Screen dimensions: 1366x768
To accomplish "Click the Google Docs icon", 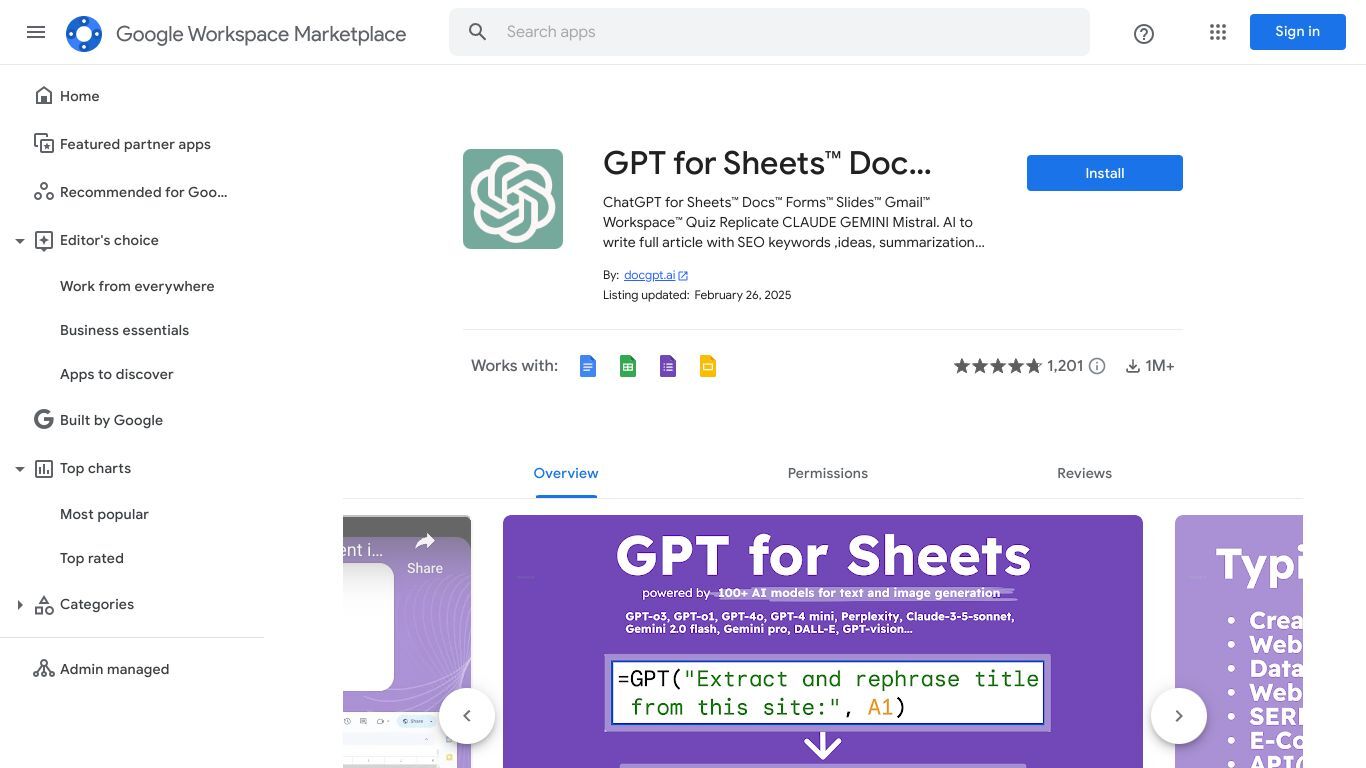I will pos(588,366).
